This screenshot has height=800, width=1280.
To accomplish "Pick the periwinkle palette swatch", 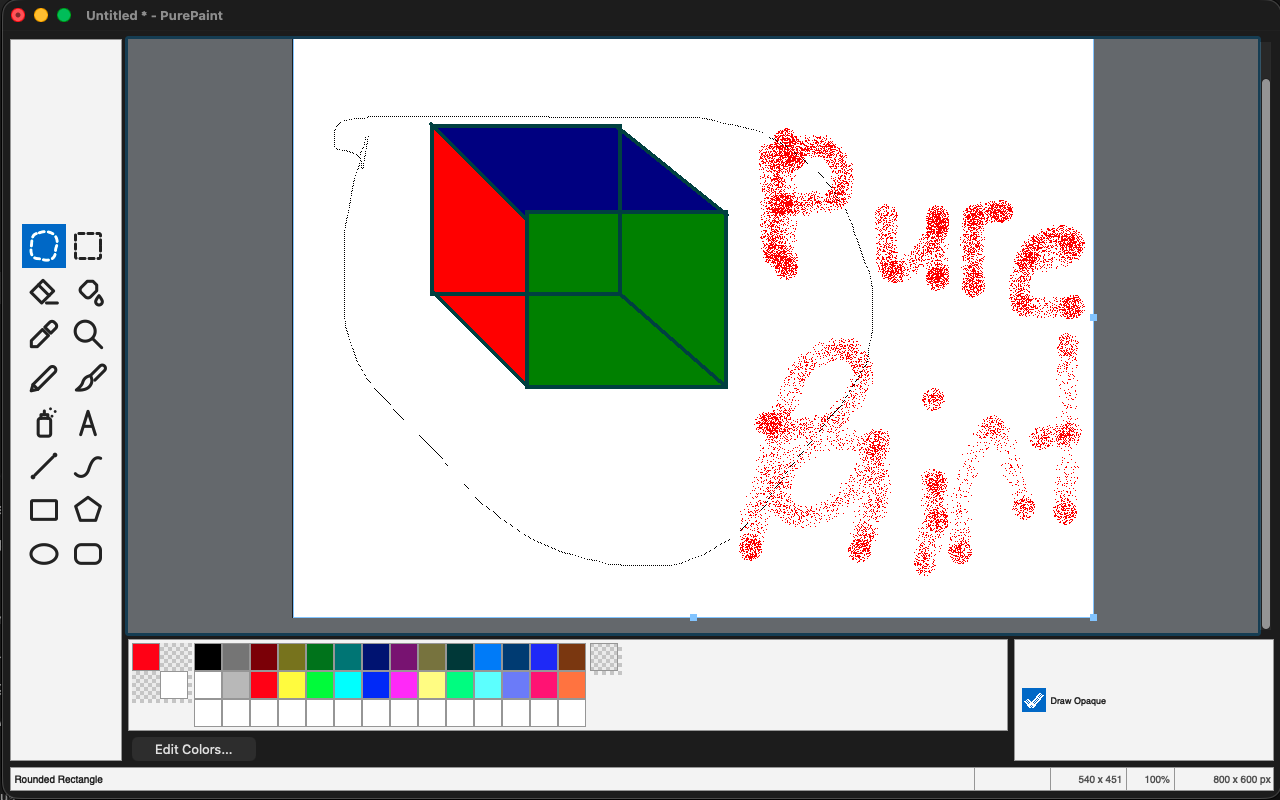I will (516, 685).
